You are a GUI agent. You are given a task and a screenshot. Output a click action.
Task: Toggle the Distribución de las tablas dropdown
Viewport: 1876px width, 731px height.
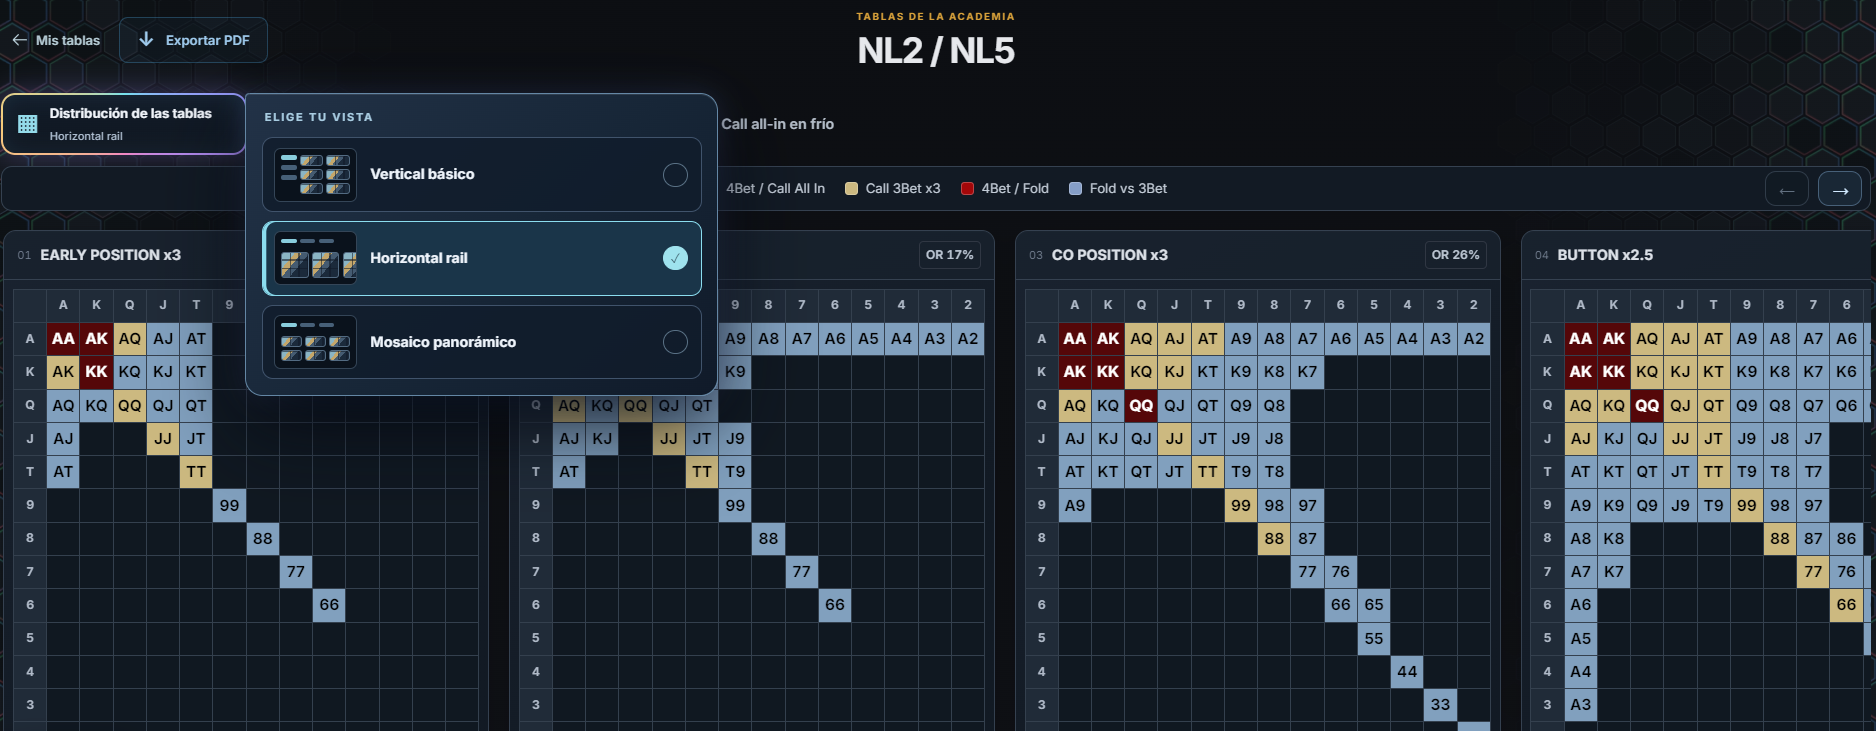click(x=124, y=124)
